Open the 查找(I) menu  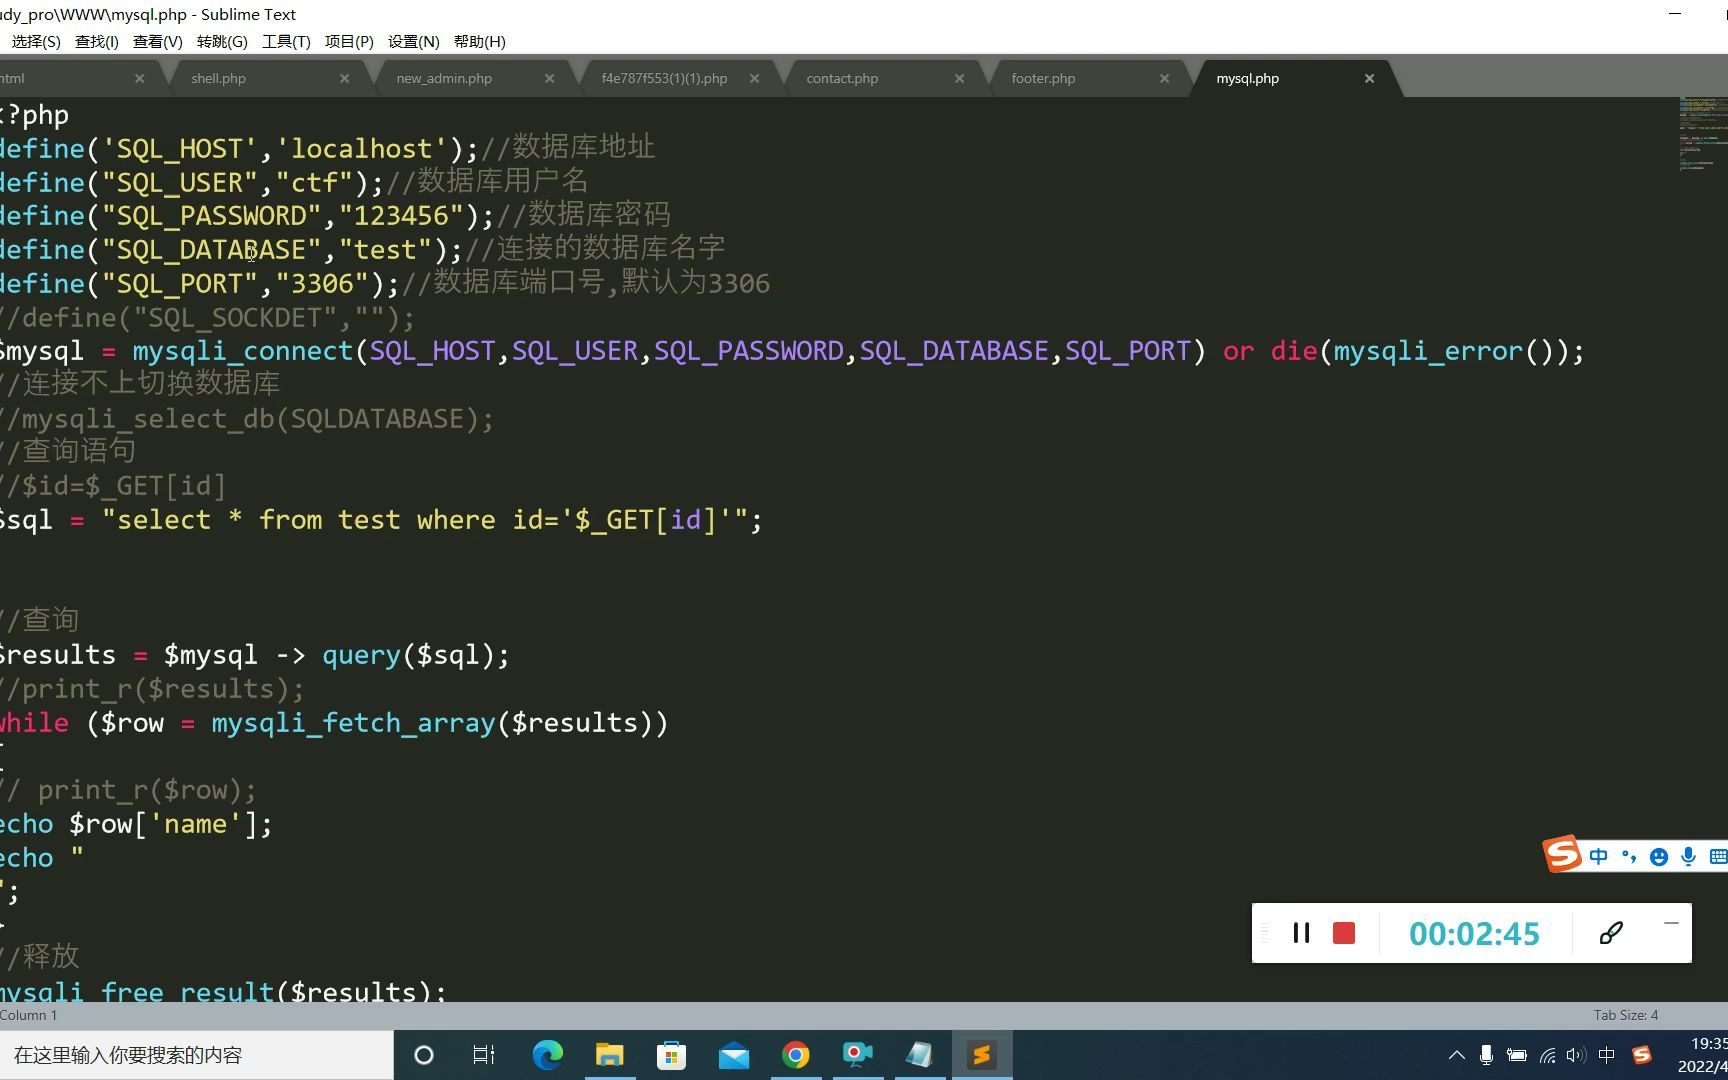pyautogui.click(x=97, y=41)
